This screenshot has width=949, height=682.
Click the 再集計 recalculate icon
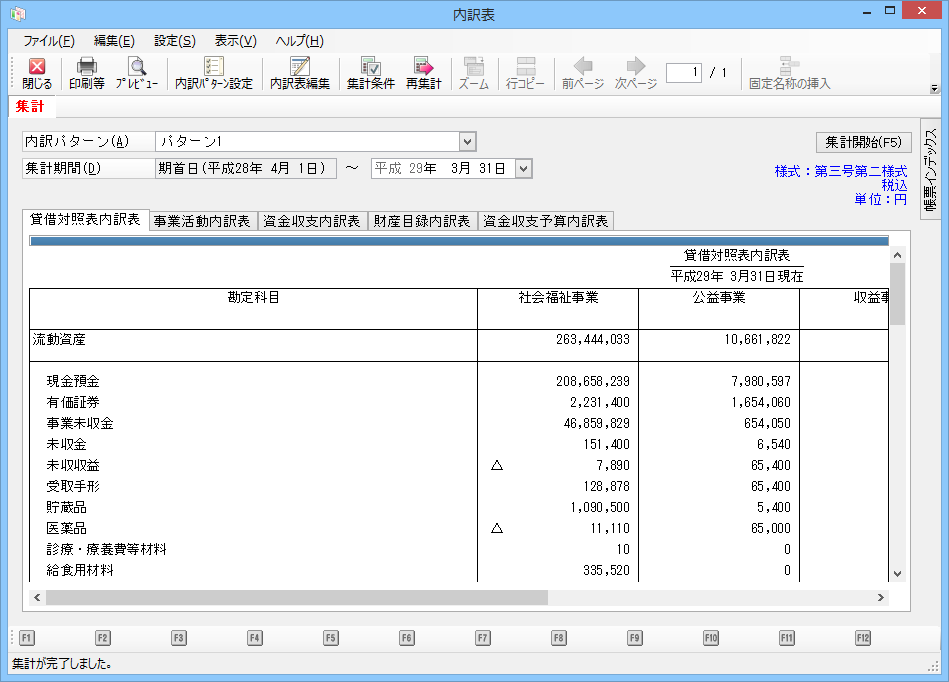tap(423, 74)
